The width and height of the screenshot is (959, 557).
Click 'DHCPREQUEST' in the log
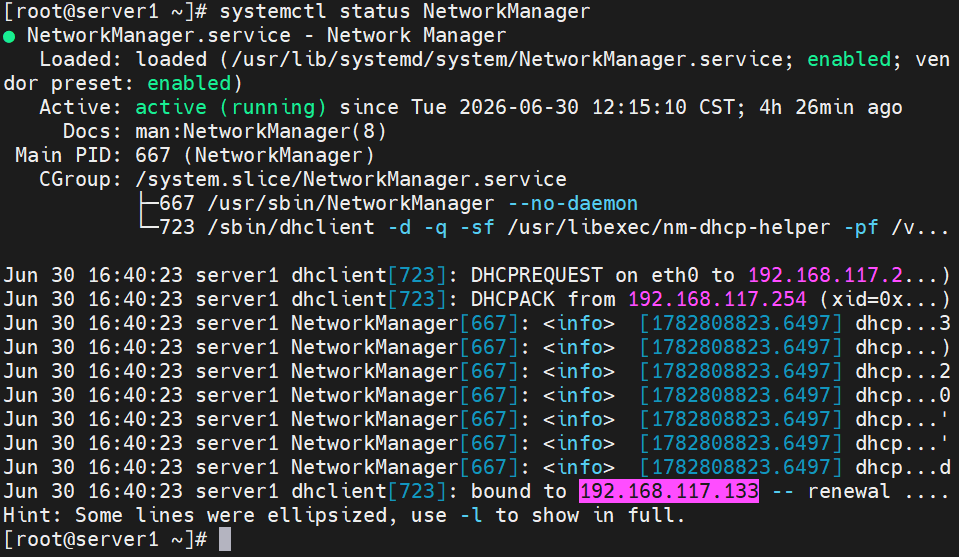(x=537, y=275)
